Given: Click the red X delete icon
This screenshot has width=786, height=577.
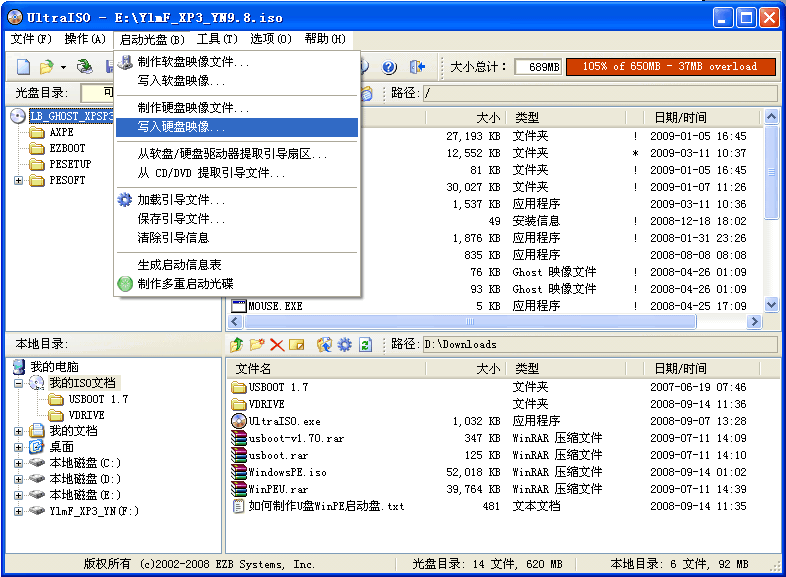Looking at the screenshot, I should (x=277, y=344).
